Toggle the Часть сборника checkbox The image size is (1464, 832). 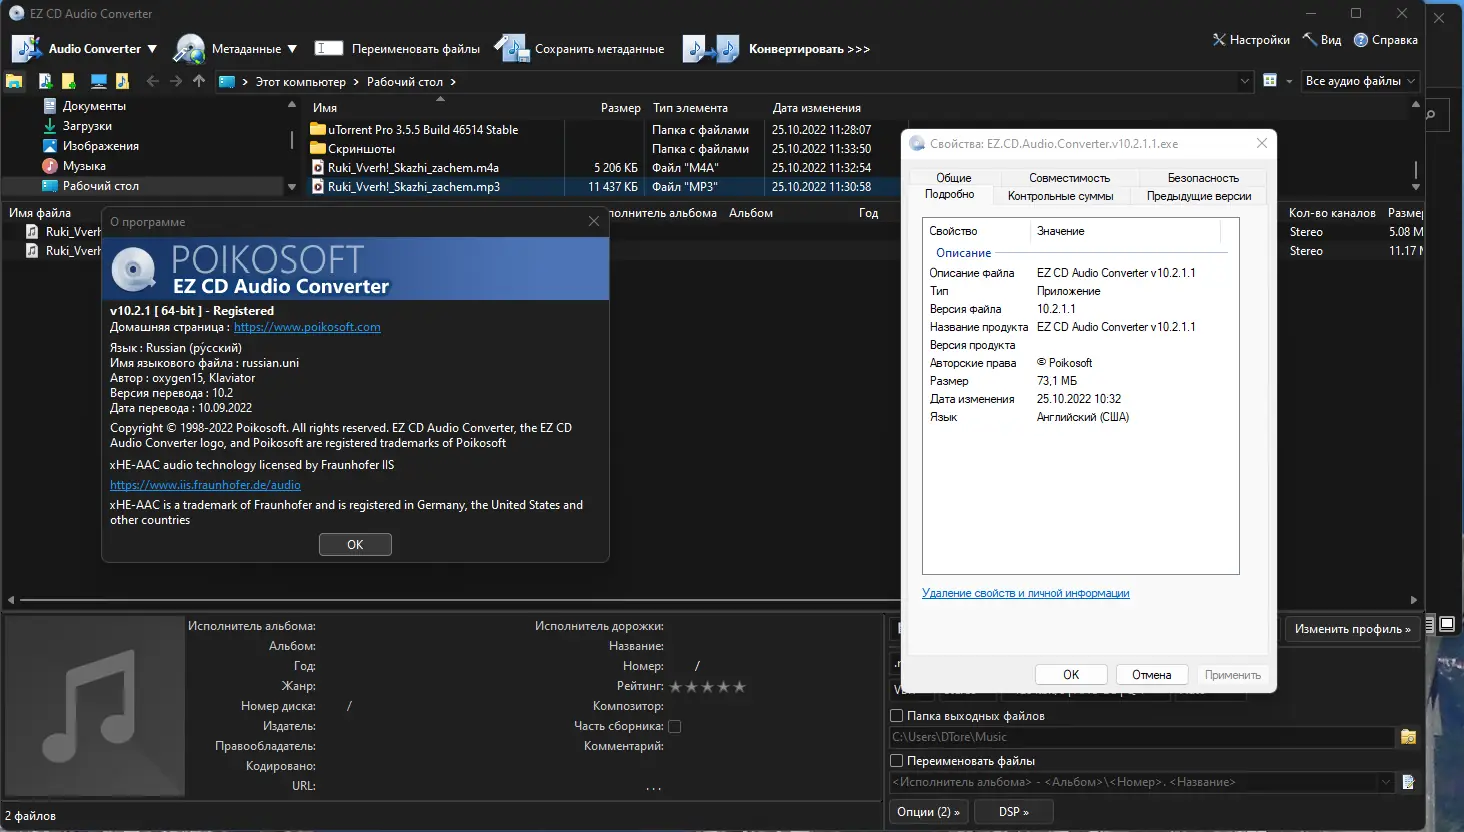click(675, 726)
